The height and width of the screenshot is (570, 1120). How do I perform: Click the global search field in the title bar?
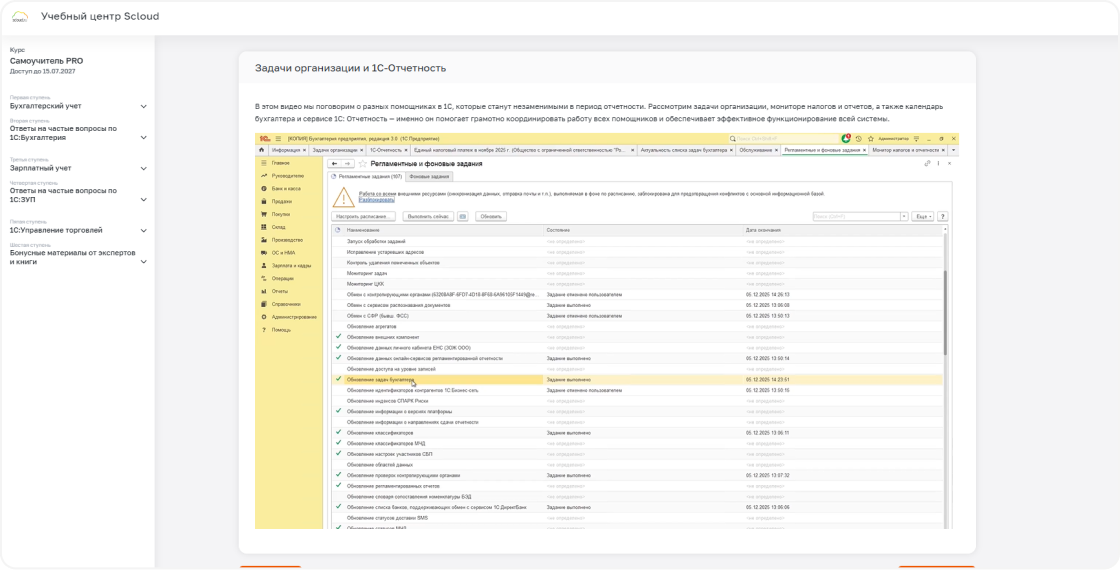(x=784, y=139)
